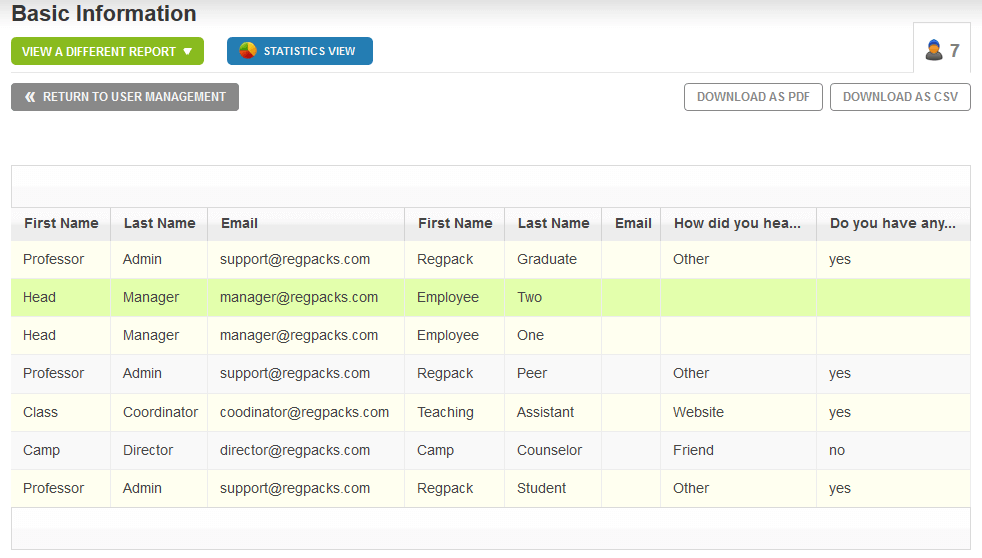Viewport: 982px width, 558px height.
Task: Click the Regpack Student row's 'Student' cell
Action: click(x=541, y=488)
